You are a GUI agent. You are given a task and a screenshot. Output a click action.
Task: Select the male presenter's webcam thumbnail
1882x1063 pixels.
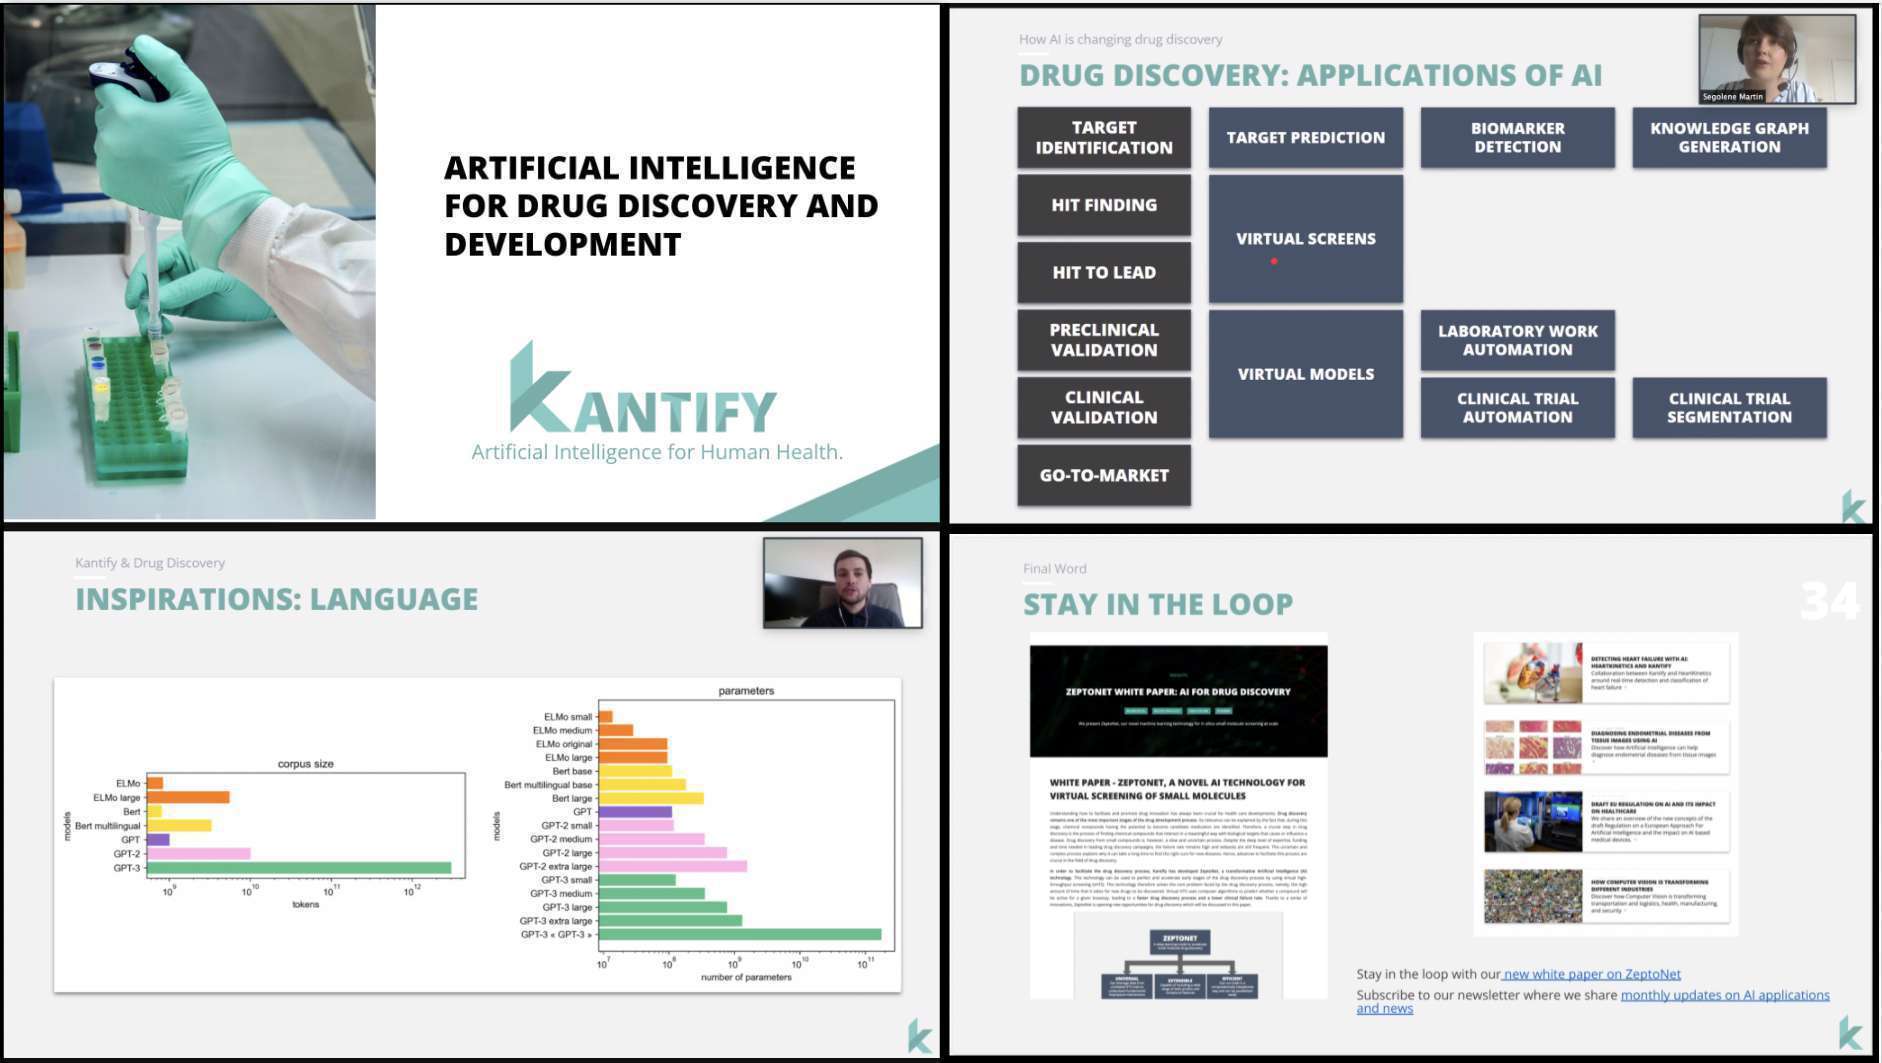(842, 583)
